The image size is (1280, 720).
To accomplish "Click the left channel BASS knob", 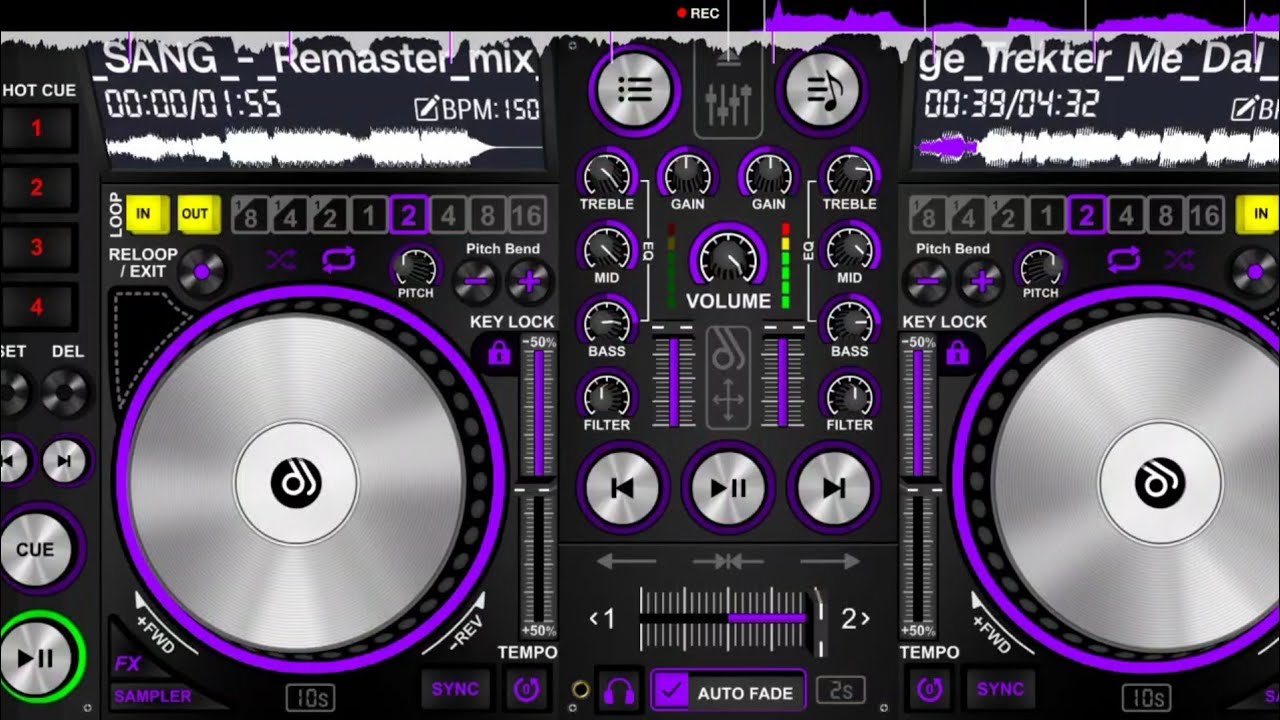I will point(606,322).
